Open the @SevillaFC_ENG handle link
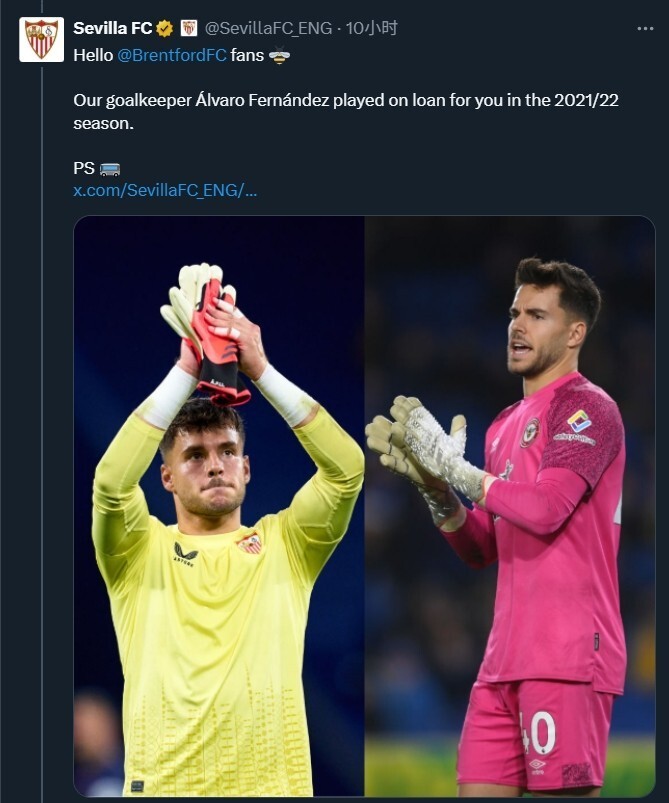 click(x=268, y=28)
